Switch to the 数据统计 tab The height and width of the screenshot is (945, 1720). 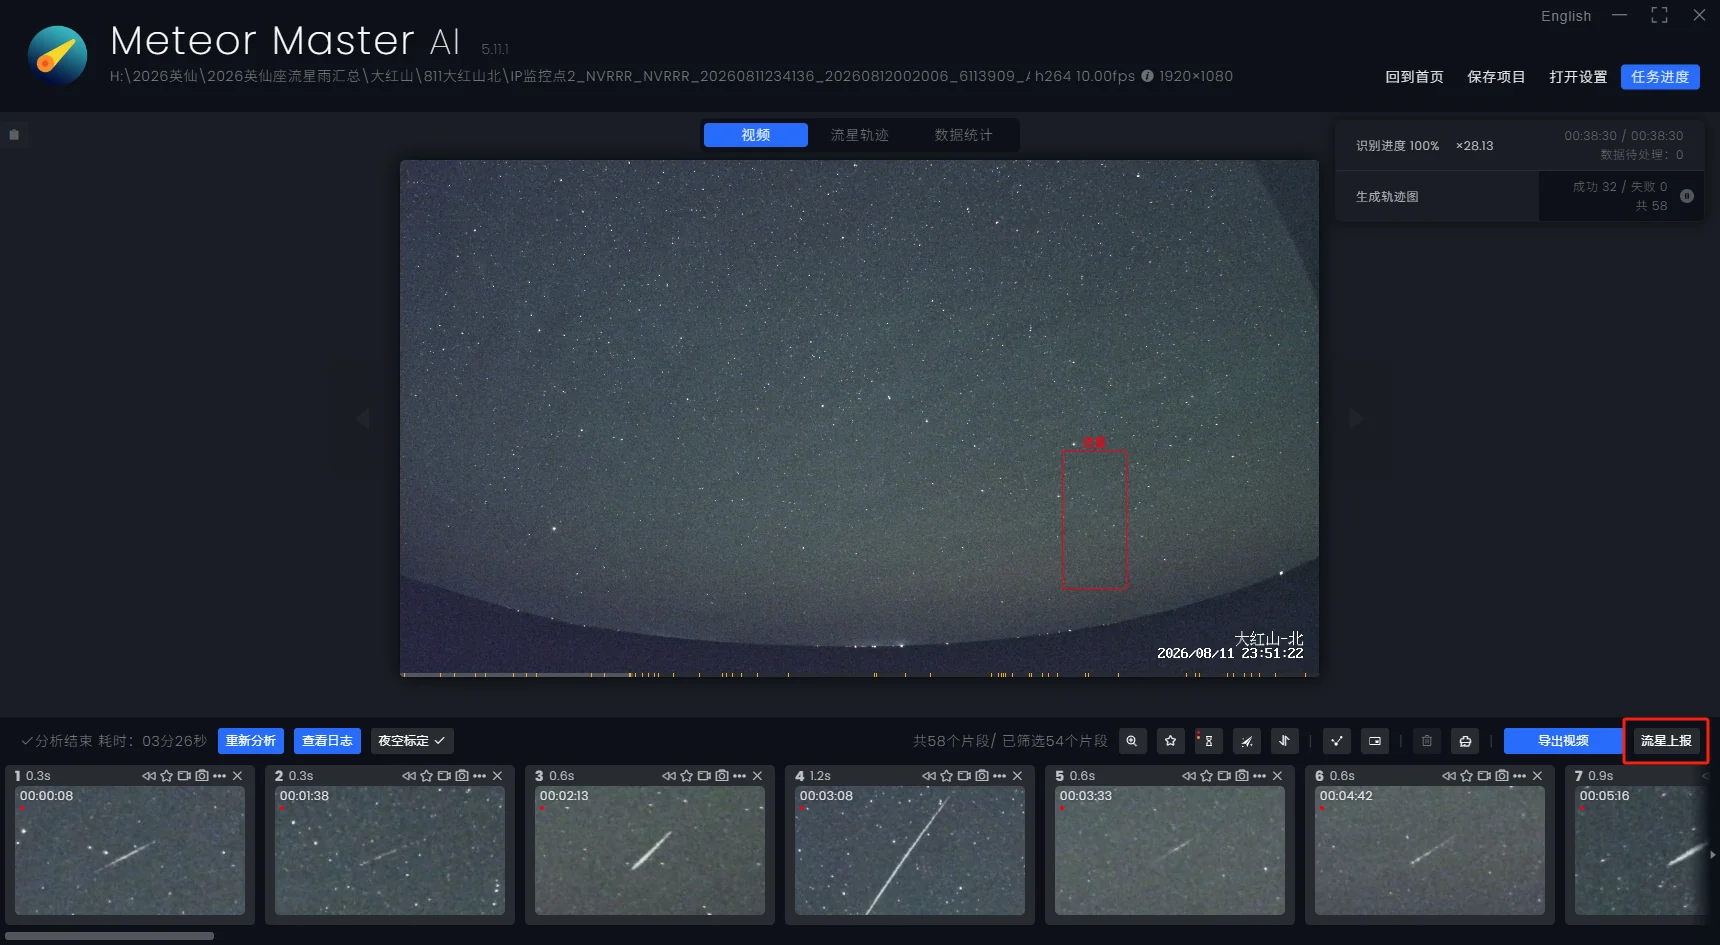point(964,135)
